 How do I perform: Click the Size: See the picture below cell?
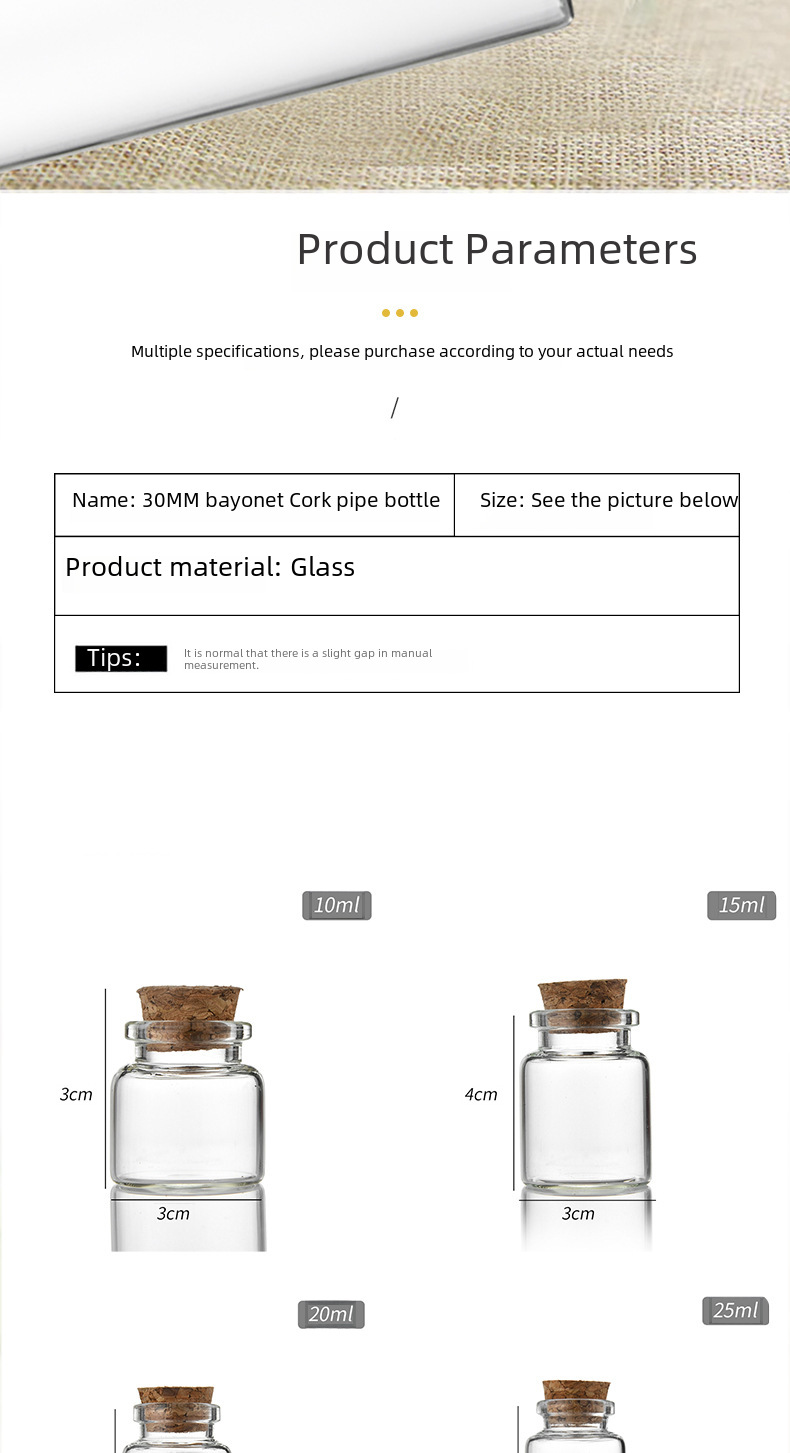tap(608, 501)
